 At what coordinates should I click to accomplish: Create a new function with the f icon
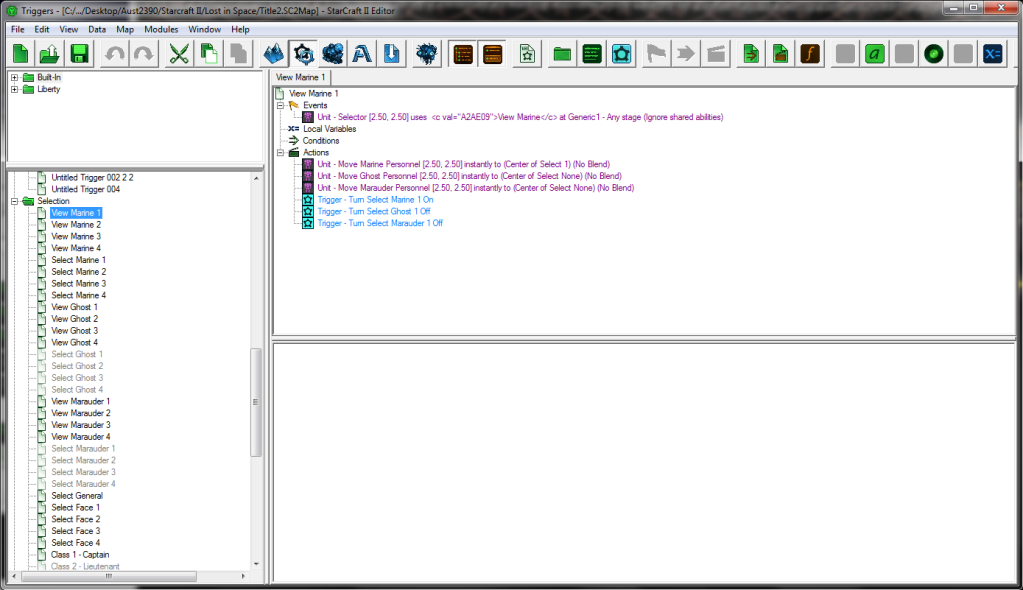pyautogui.click(x=810, y=54)
